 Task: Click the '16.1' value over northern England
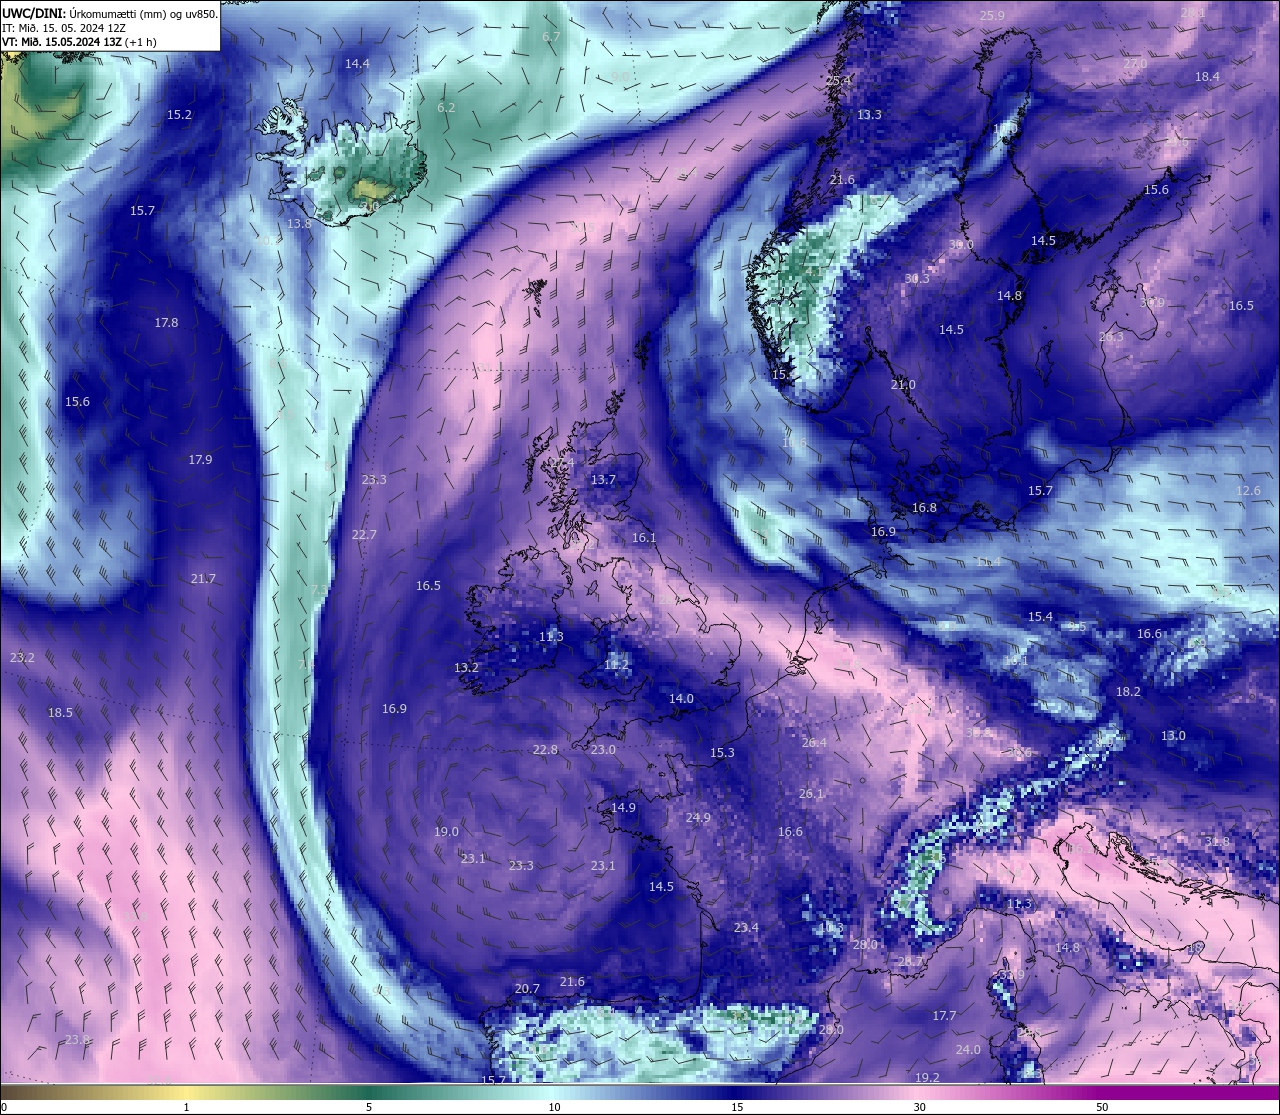pyautogui.click(x=644, y=537)
